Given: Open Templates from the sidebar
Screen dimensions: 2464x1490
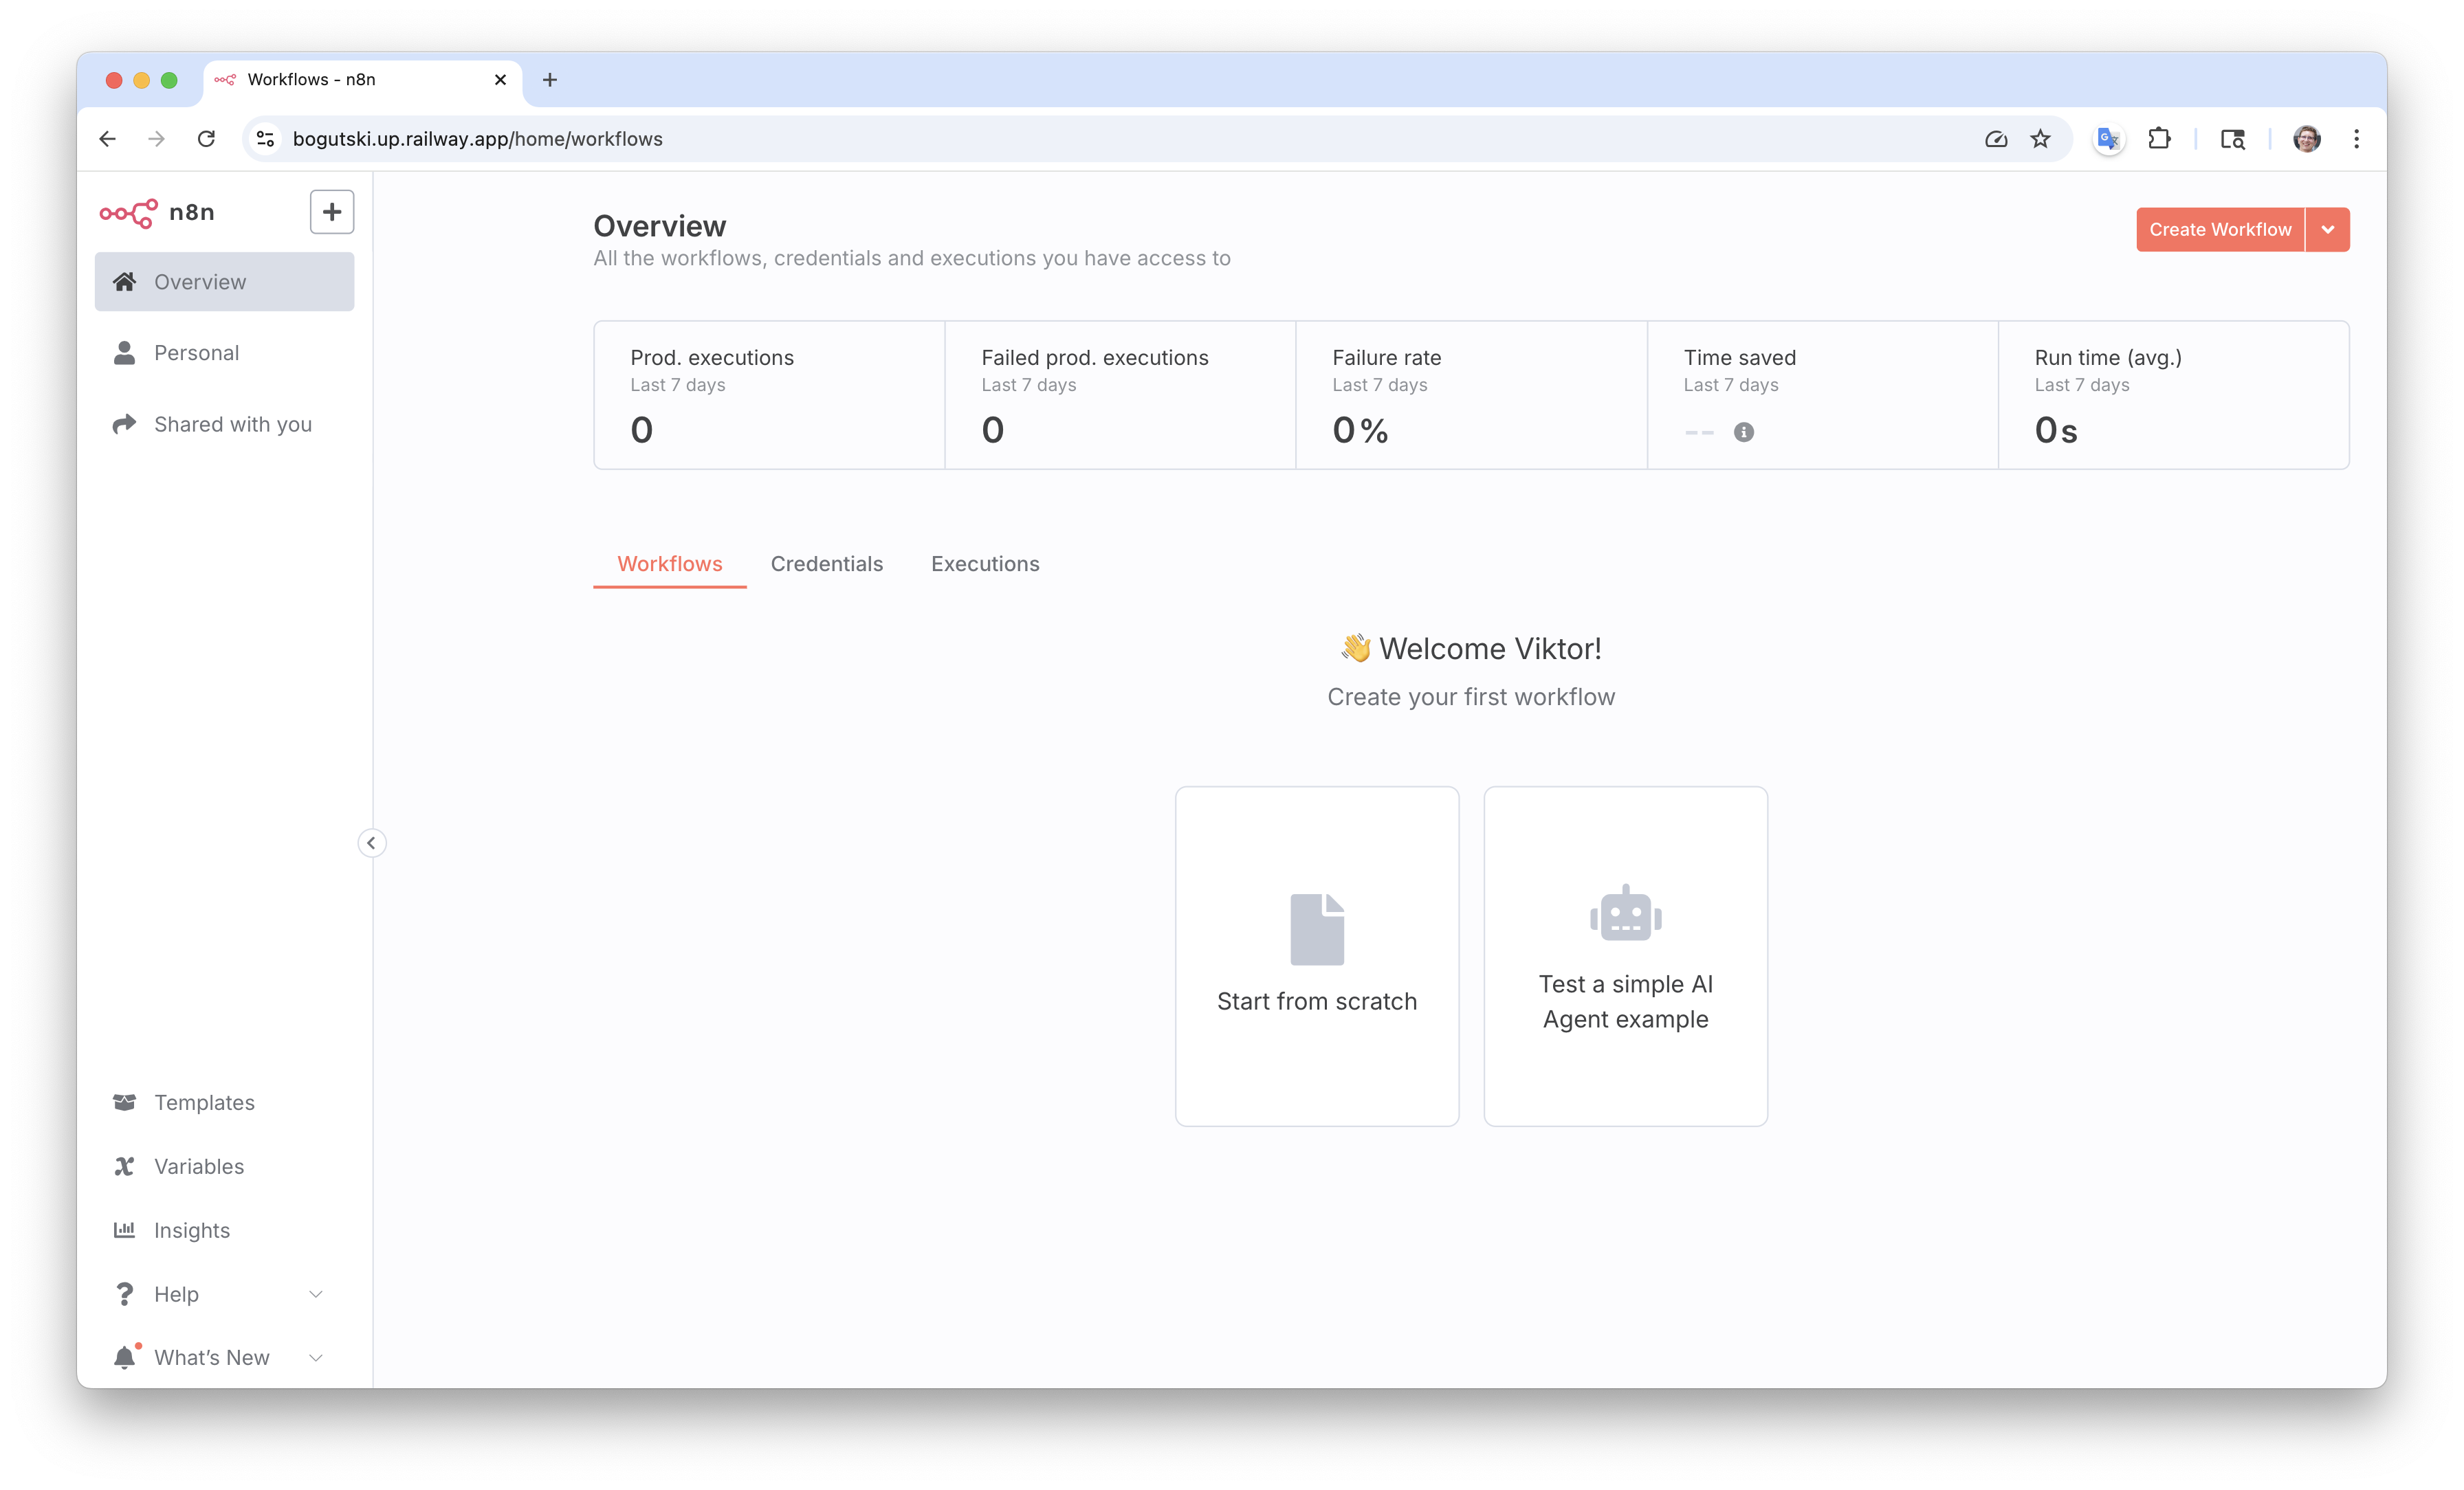Looking at the screenshot, I should coord(204,1102).
